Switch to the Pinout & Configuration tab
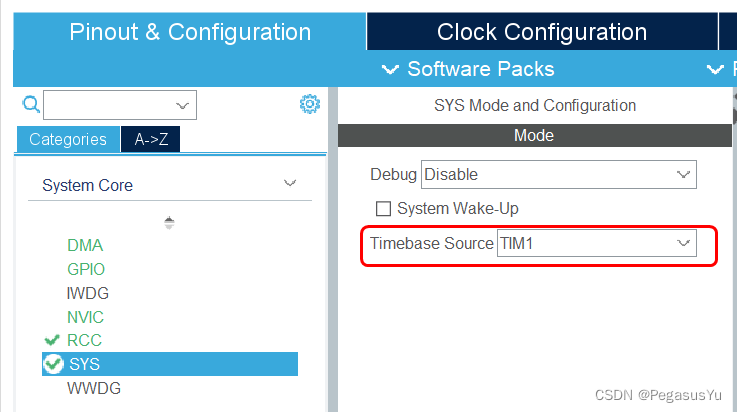 [x=190, y=32]
